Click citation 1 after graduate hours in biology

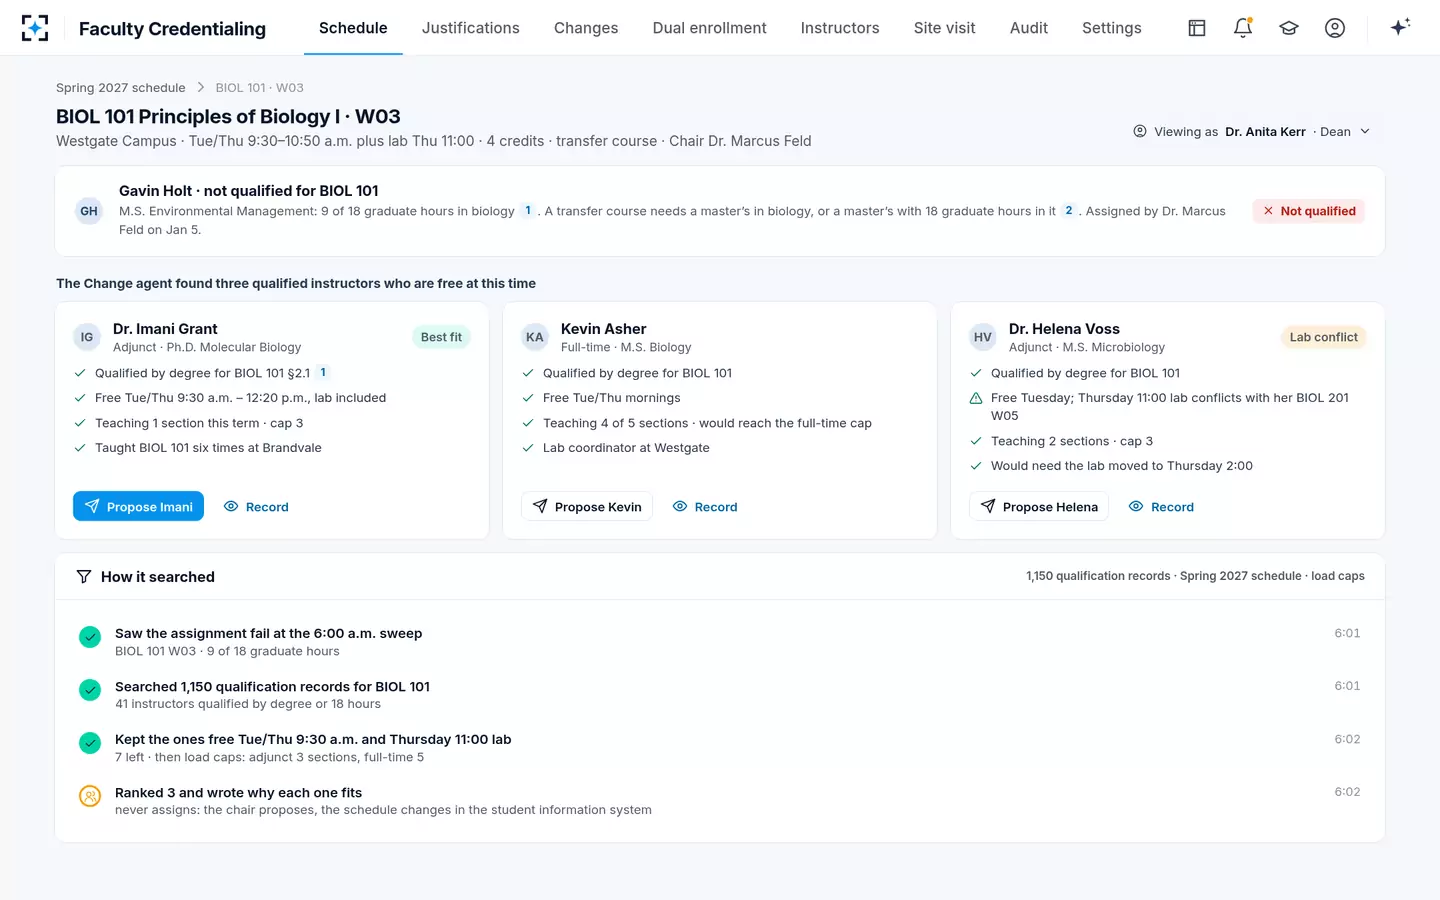[528, 211]
